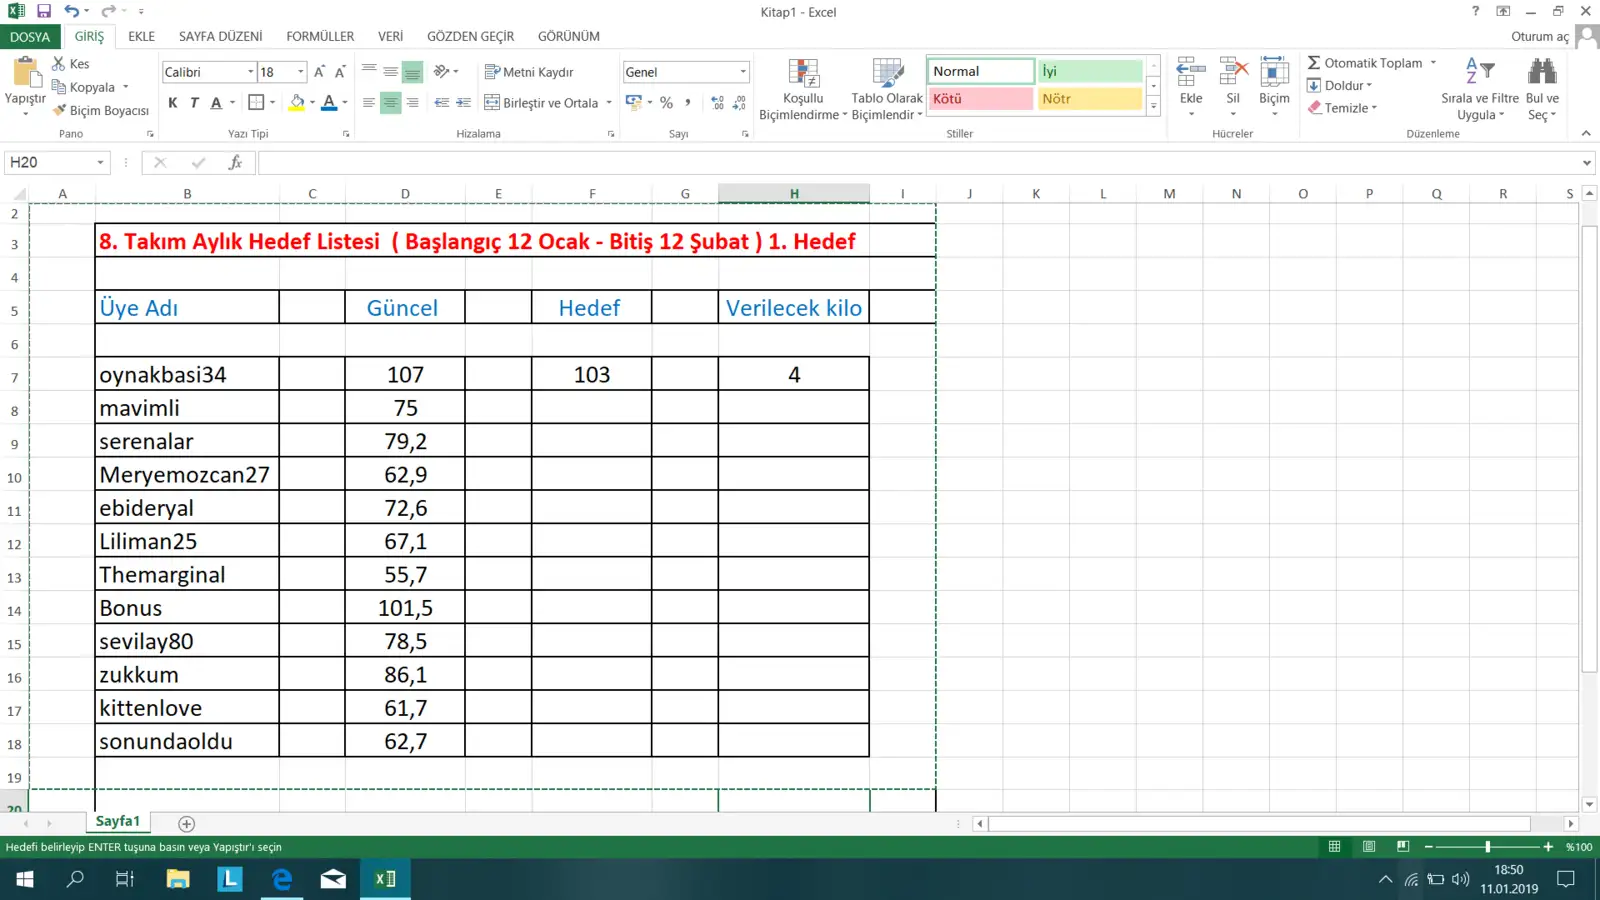Click the Birleştir ve Ortala merge icon
1600x900 pixels.
(x=492, y=103)
